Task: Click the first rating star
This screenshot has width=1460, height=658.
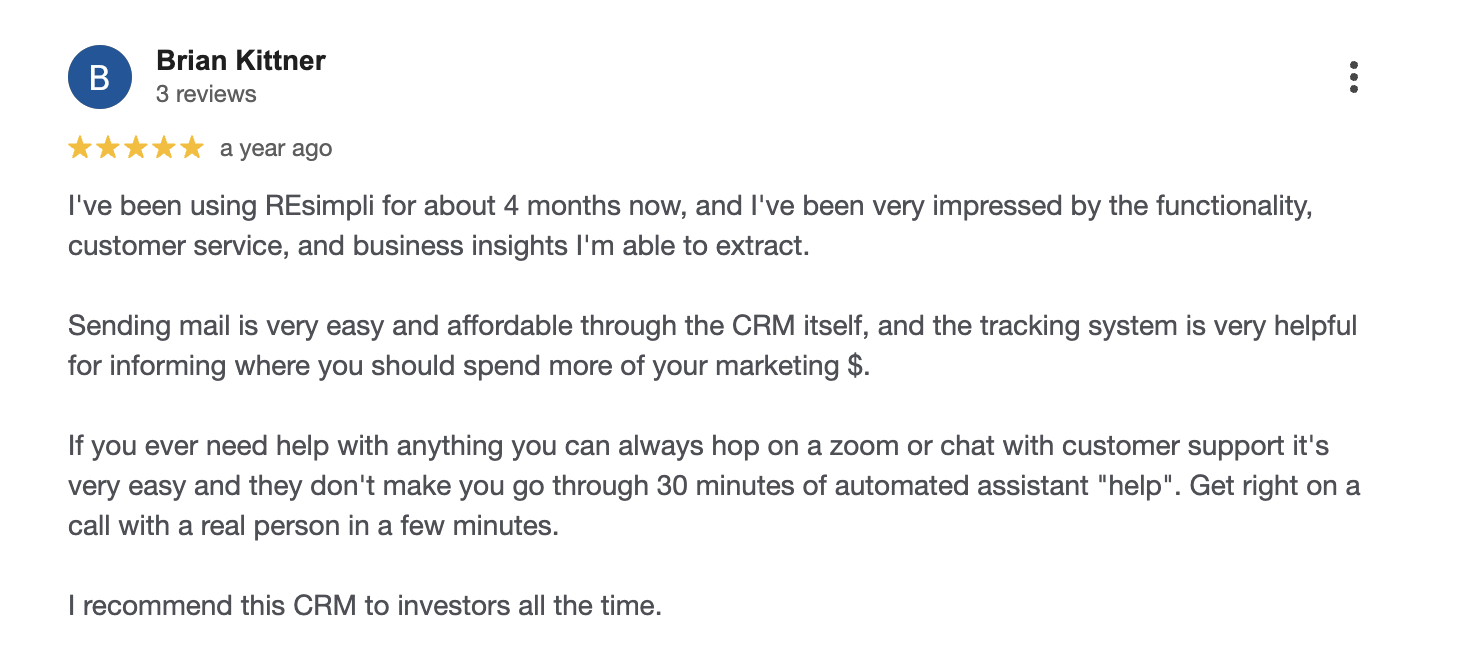Action: pos(79,149)
